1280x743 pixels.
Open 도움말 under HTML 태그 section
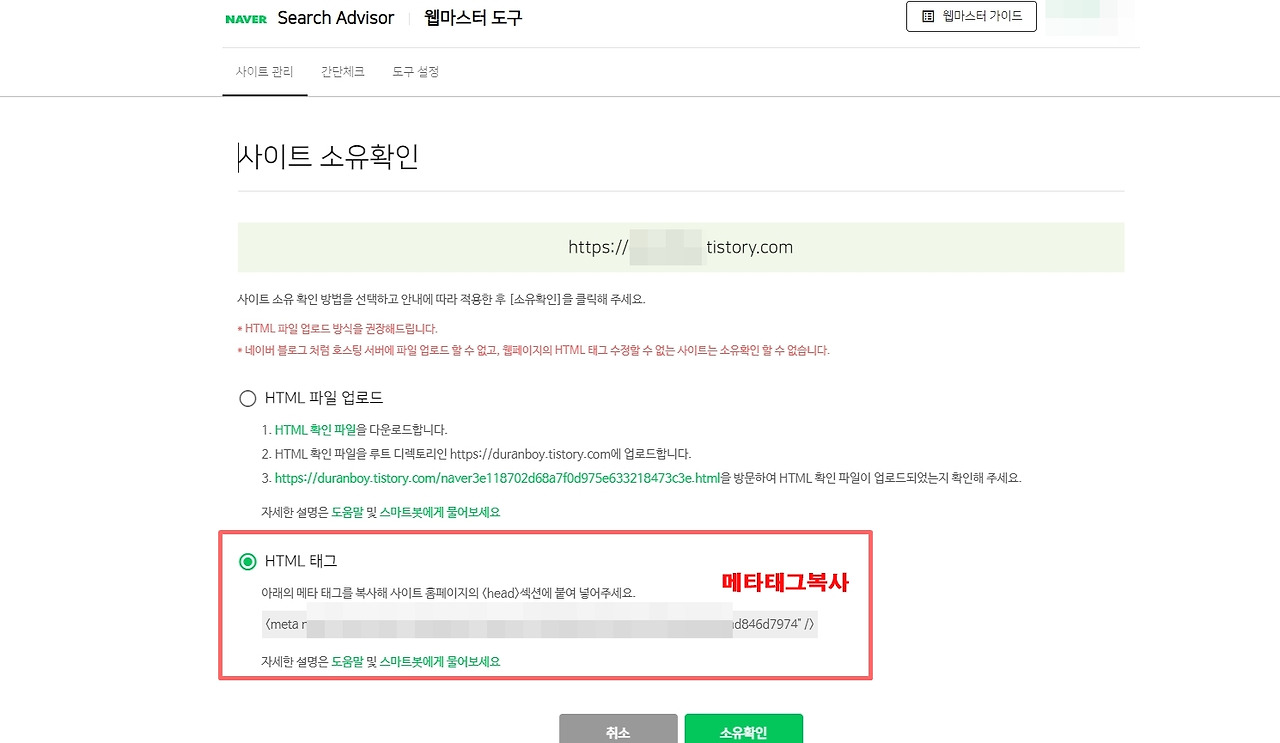coord(347,662)
